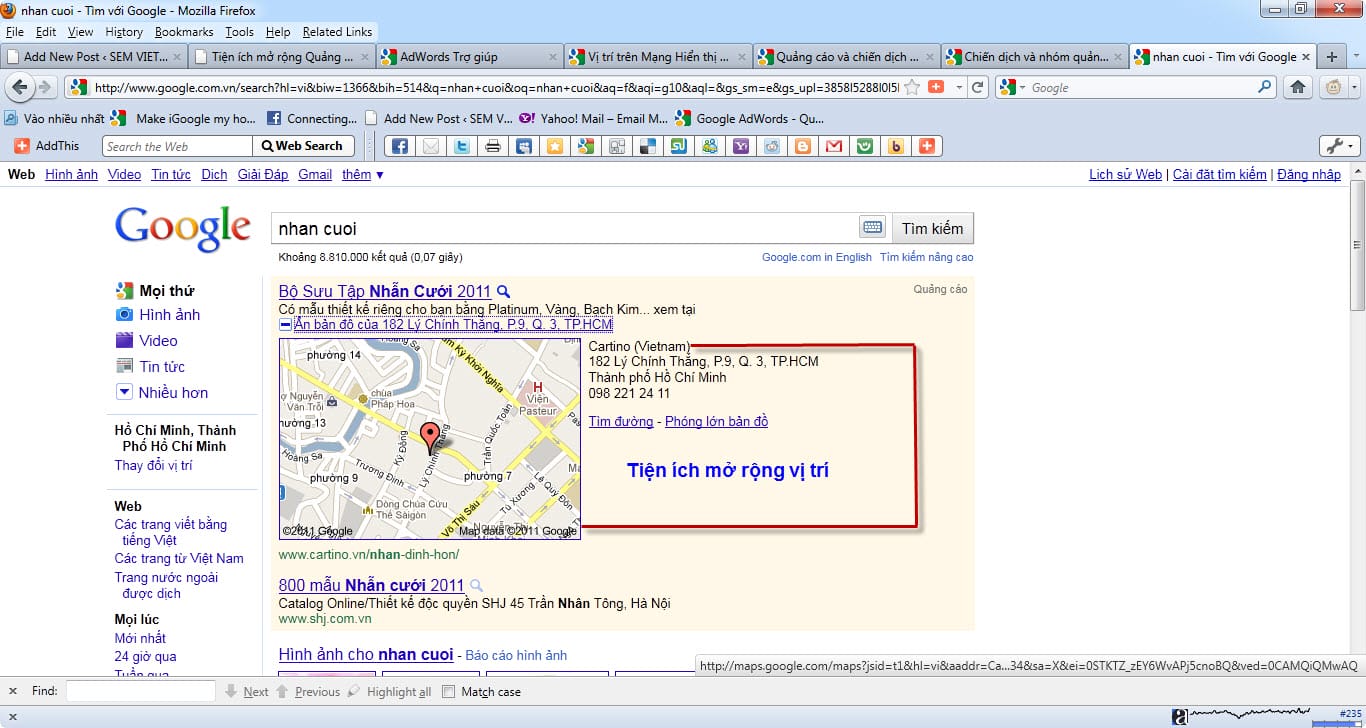The height and width of the screenshot is (728, 1366).
Task: Go to the Home page icon
Action: pos(1297,87)
